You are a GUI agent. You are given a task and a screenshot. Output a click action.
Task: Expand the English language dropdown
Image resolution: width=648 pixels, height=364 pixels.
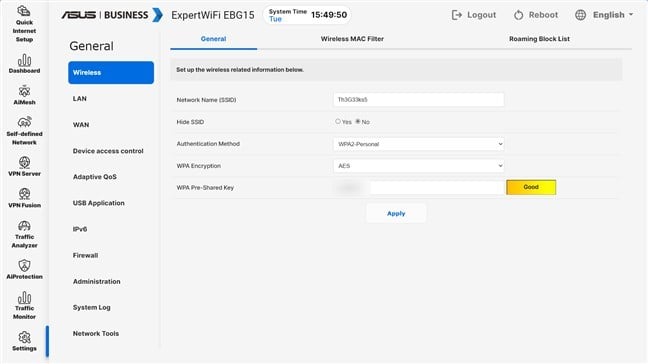point(612,15)
